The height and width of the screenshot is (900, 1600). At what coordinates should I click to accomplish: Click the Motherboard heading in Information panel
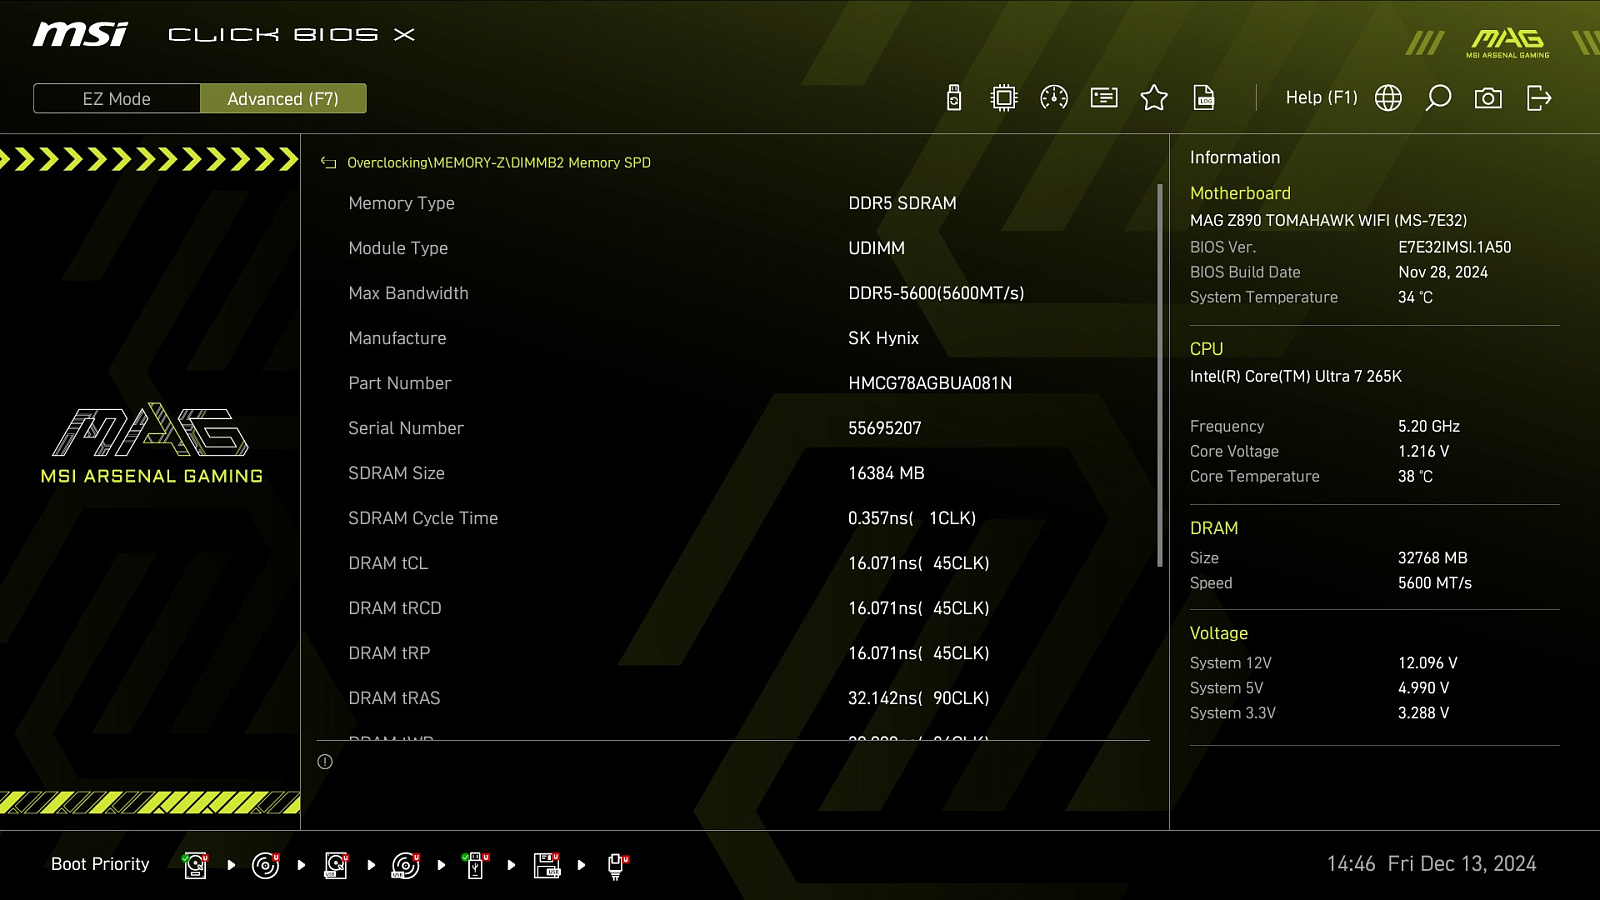click(x=1240, y=193)
